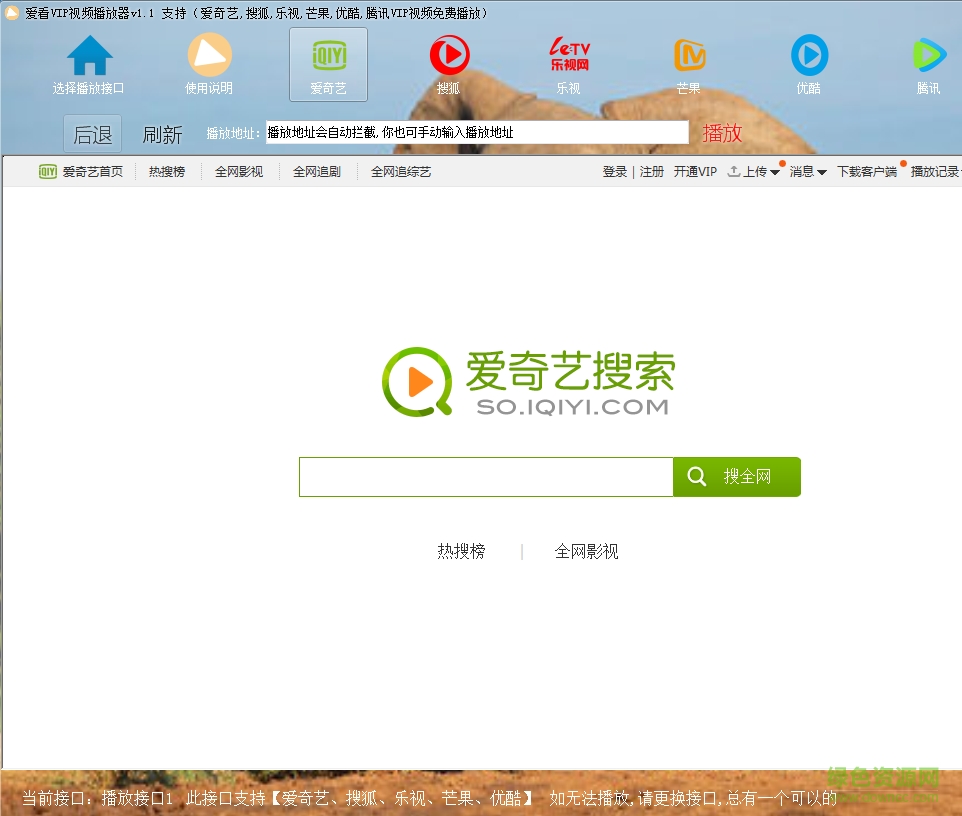962x816 pixels.
Task: Click the iQiyi logo beside 爱奇艺首页
Action: [47, 171]
